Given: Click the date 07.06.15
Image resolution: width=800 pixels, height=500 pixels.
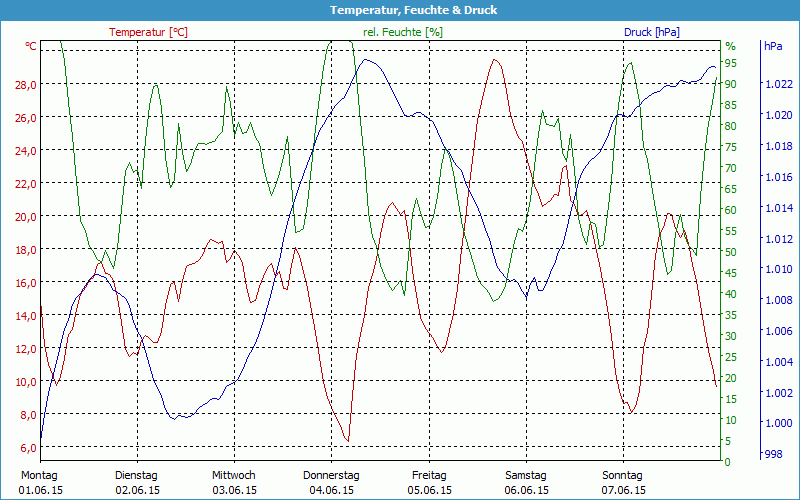Looking at the screenshot, I should click(x=623, y=491).
